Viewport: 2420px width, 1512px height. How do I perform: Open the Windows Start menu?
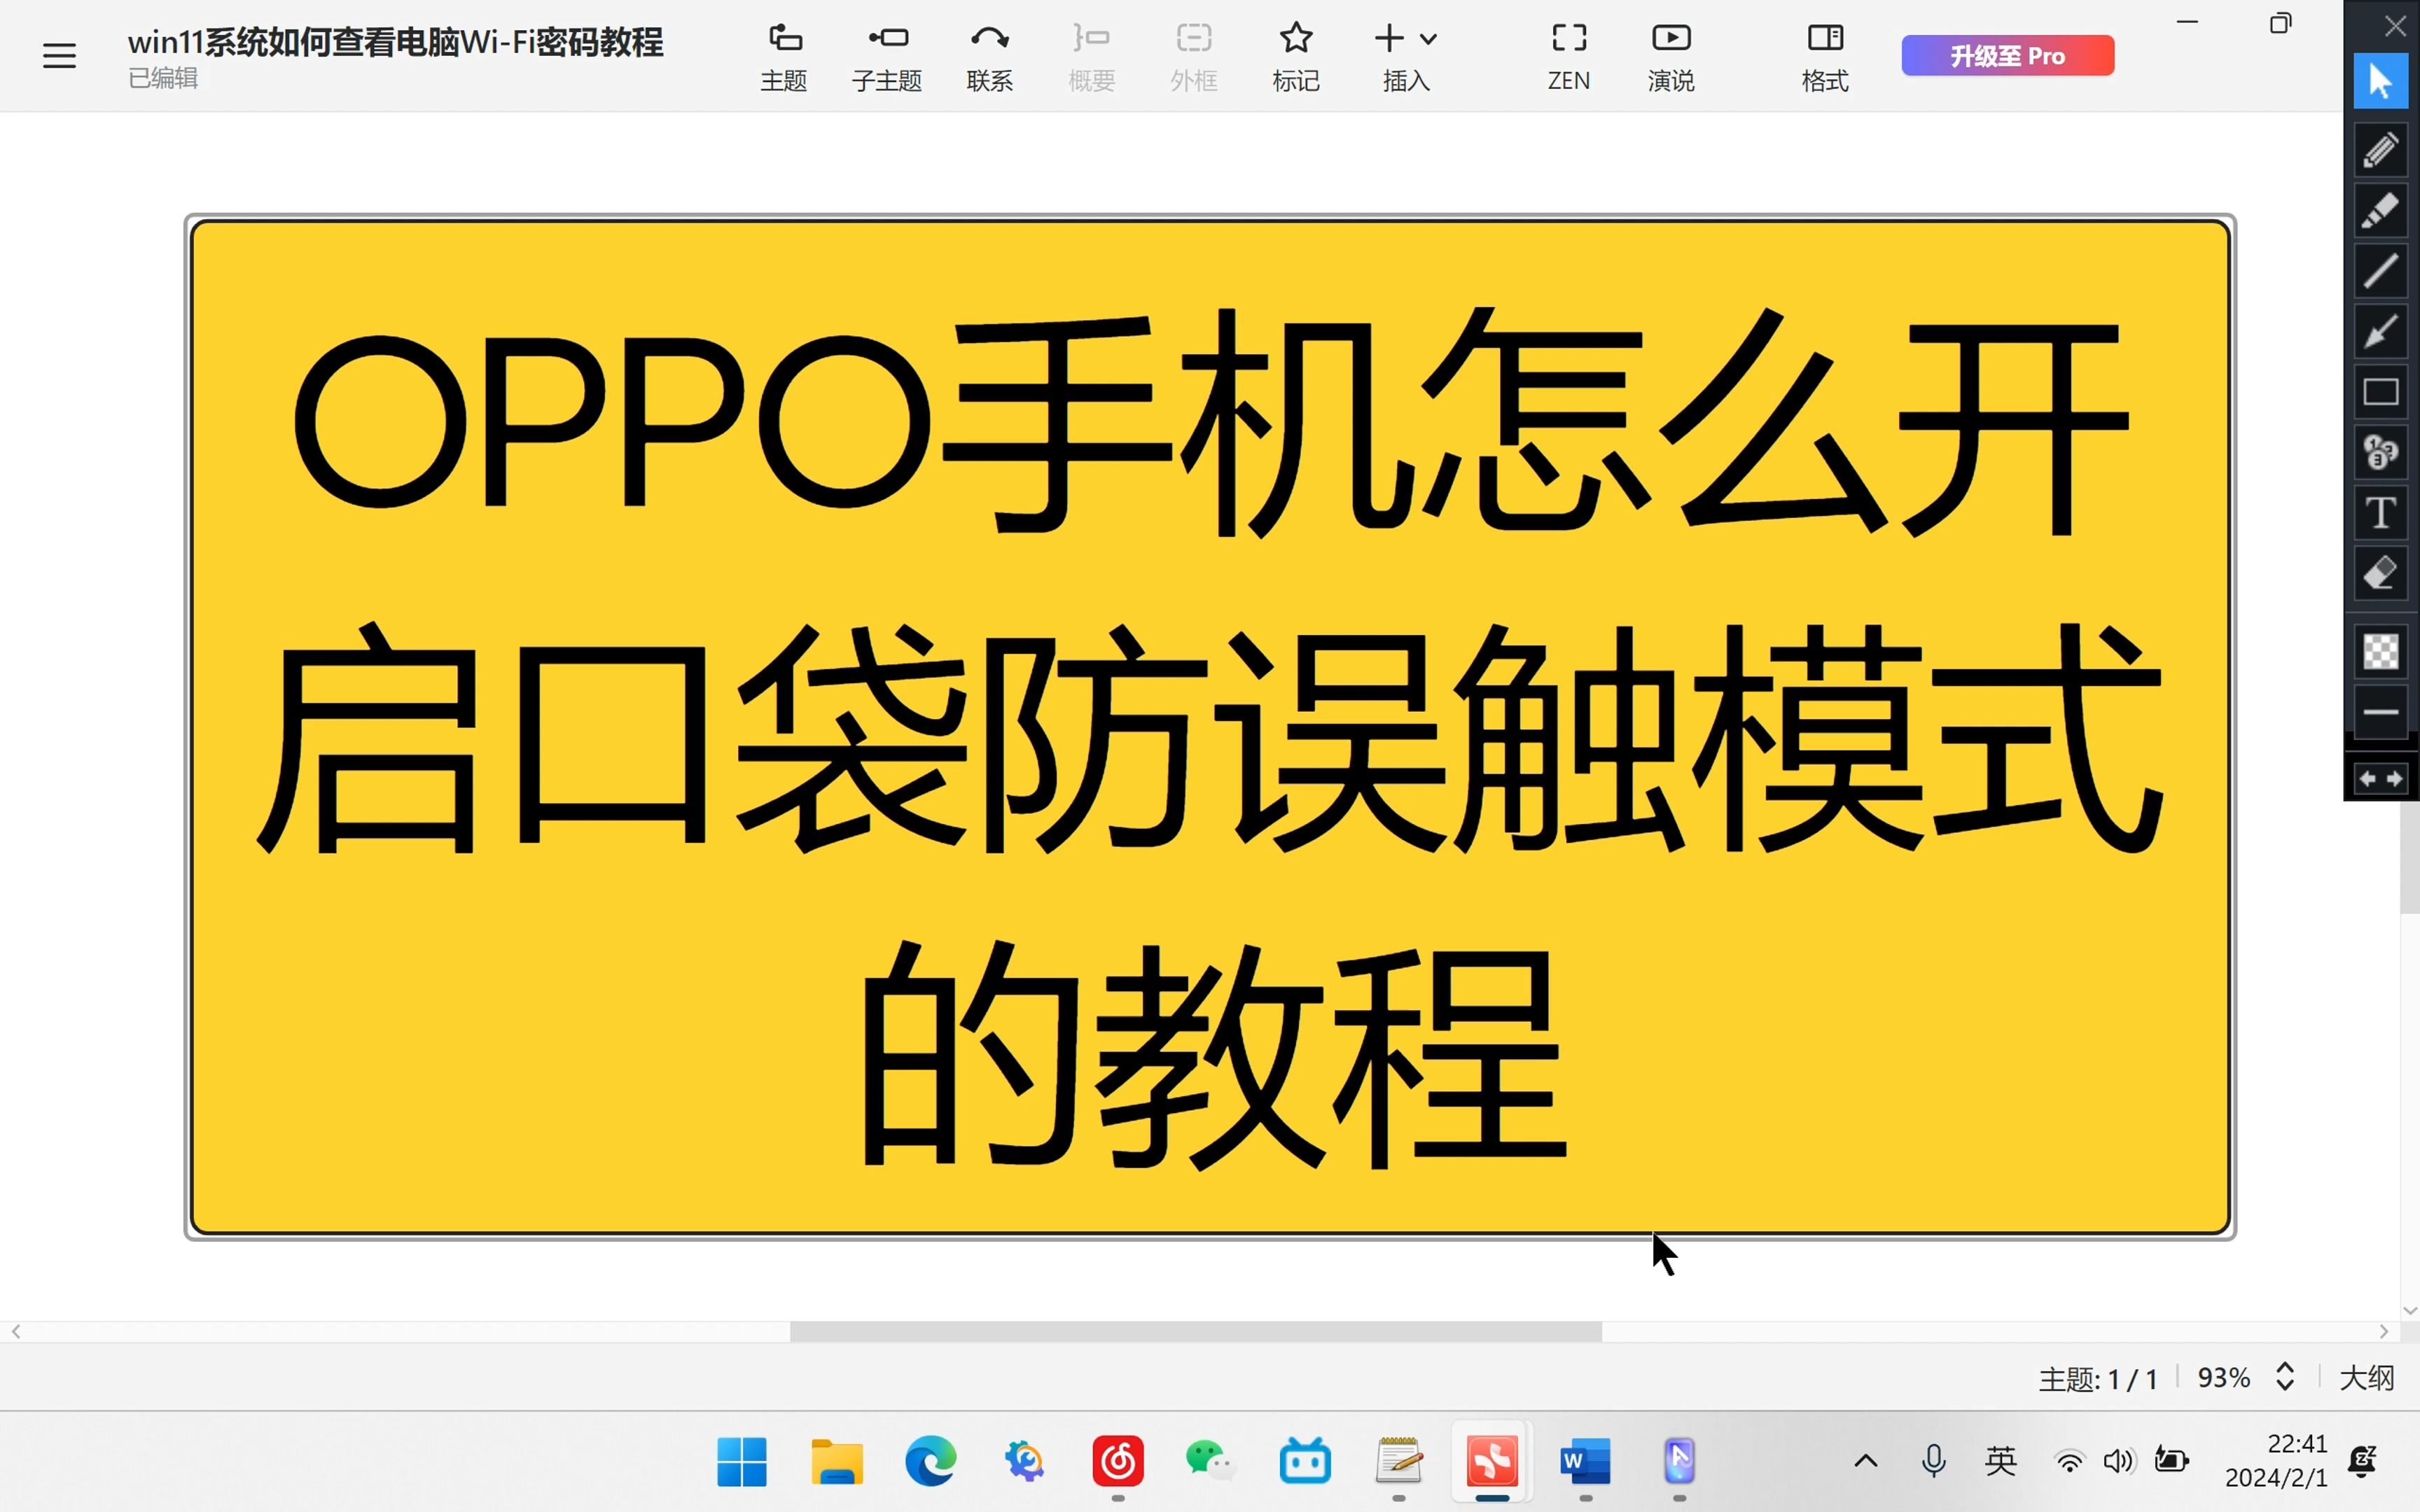coord(741,1462)
